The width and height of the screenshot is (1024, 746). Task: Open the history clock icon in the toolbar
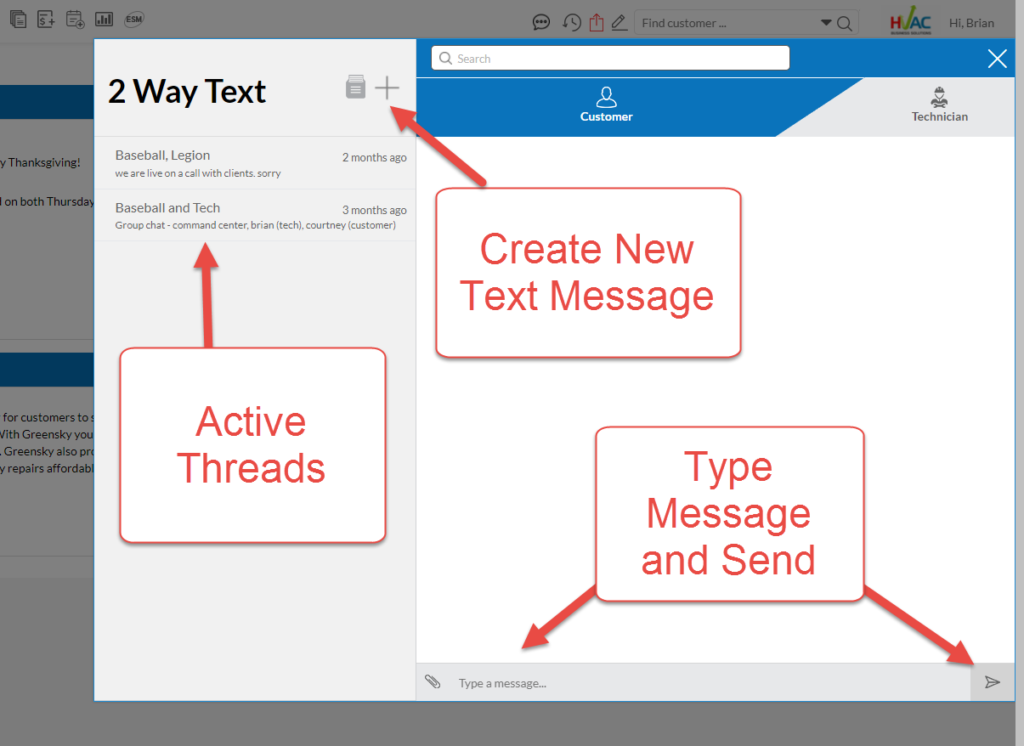click(571, 21)
